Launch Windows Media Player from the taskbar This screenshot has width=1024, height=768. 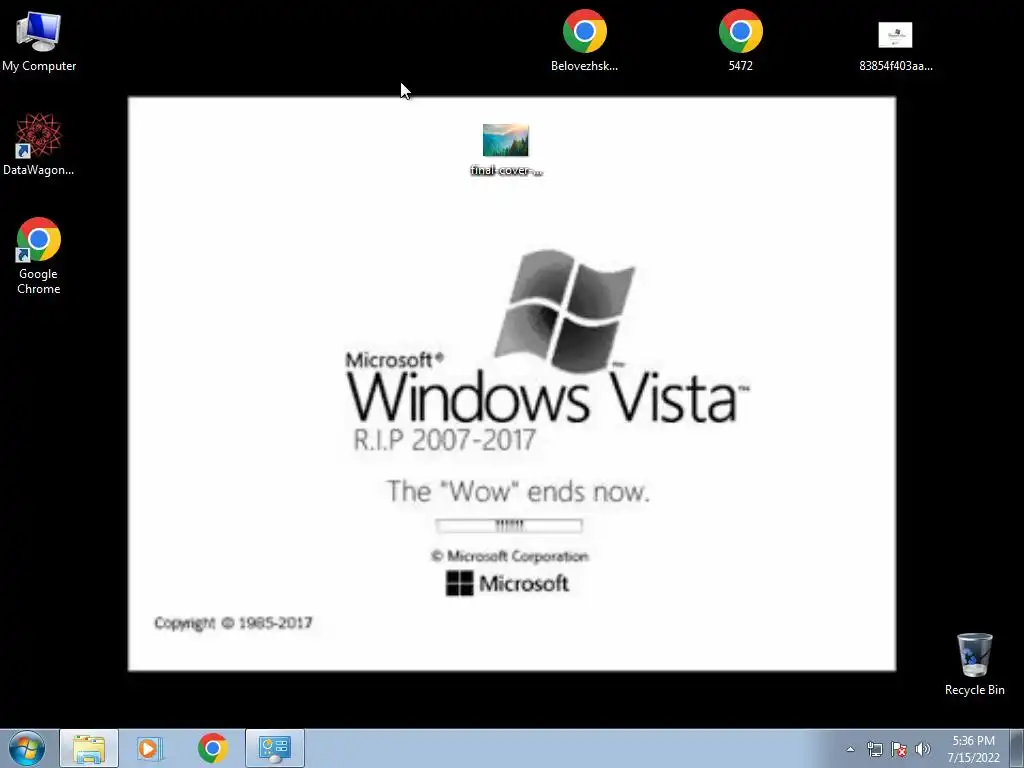tap(149, 748)
